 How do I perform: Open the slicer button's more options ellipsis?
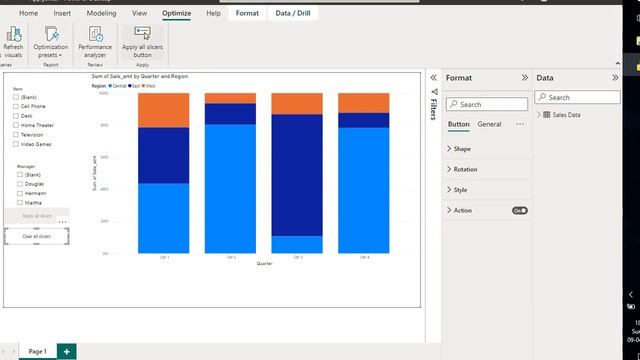coord(62,222)
